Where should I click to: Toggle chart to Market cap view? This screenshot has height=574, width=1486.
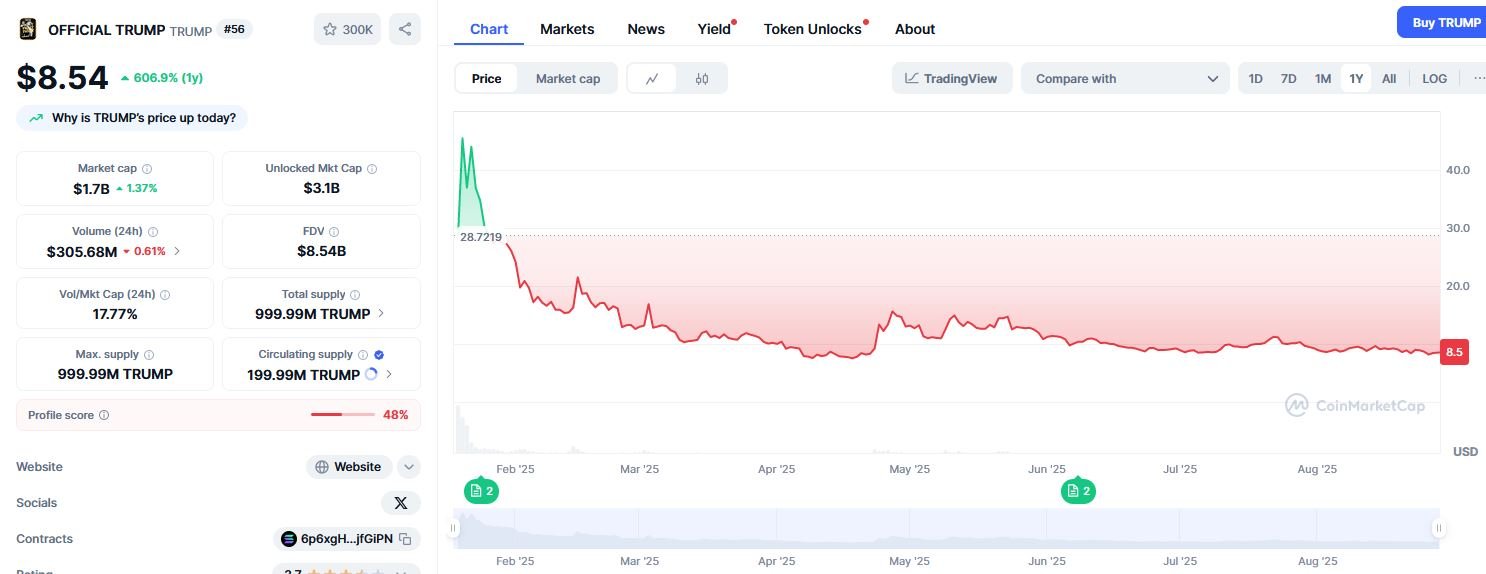pos(567,78)
